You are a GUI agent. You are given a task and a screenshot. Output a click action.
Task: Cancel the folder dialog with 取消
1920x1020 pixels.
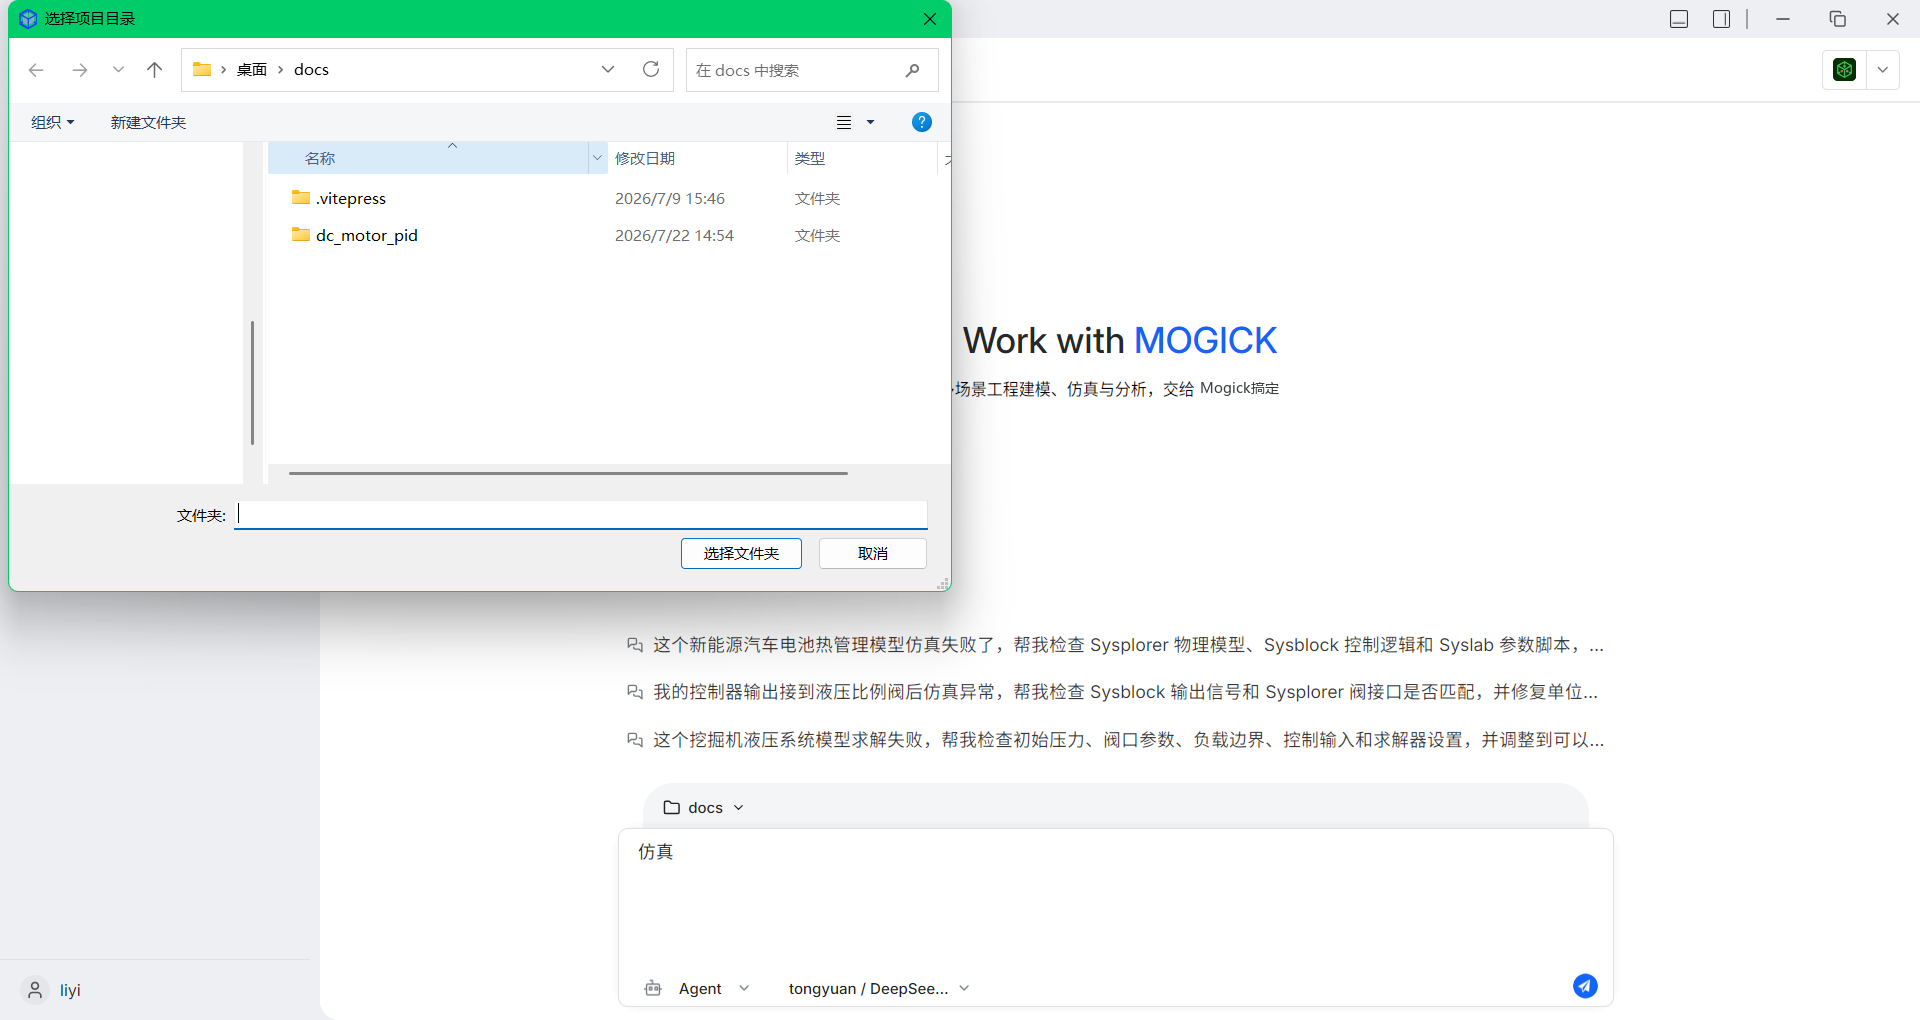coord(873,553)
